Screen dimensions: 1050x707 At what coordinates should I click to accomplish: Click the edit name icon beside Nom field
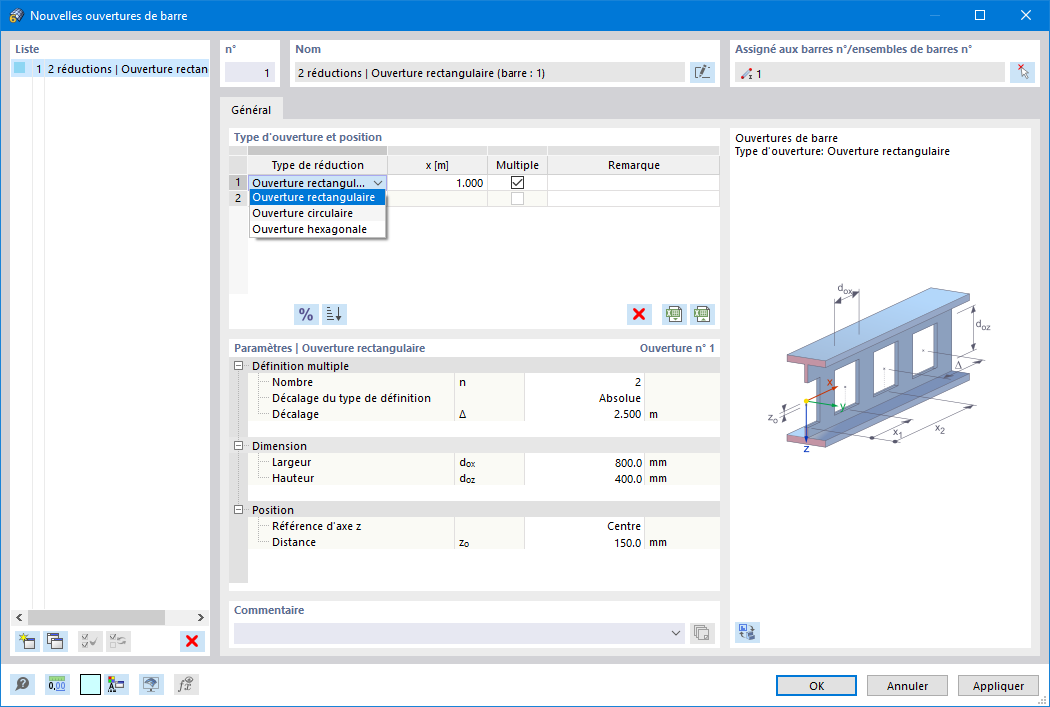[x=702, y=72]
